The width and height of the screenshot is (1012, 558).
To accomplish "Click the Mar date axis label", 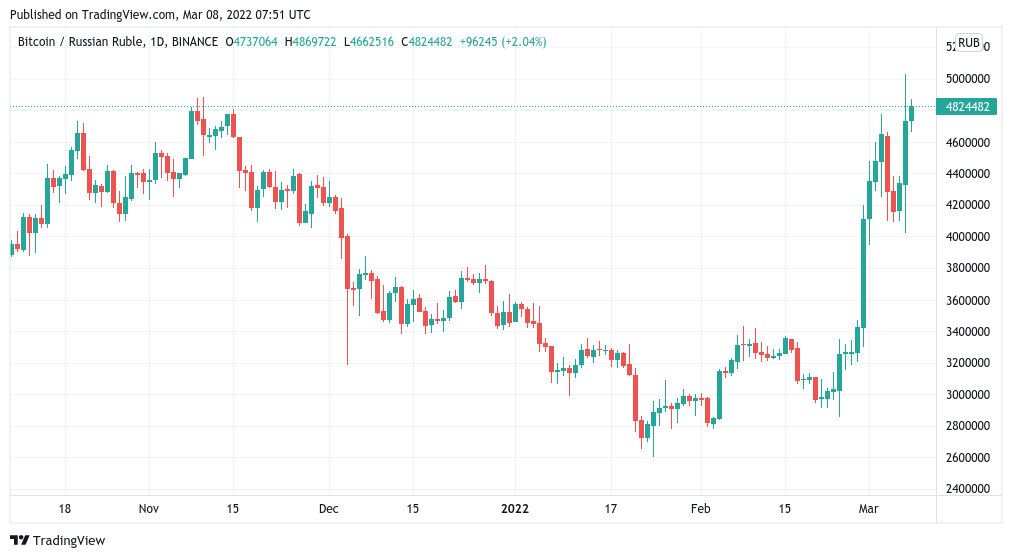I will point(868,508).
